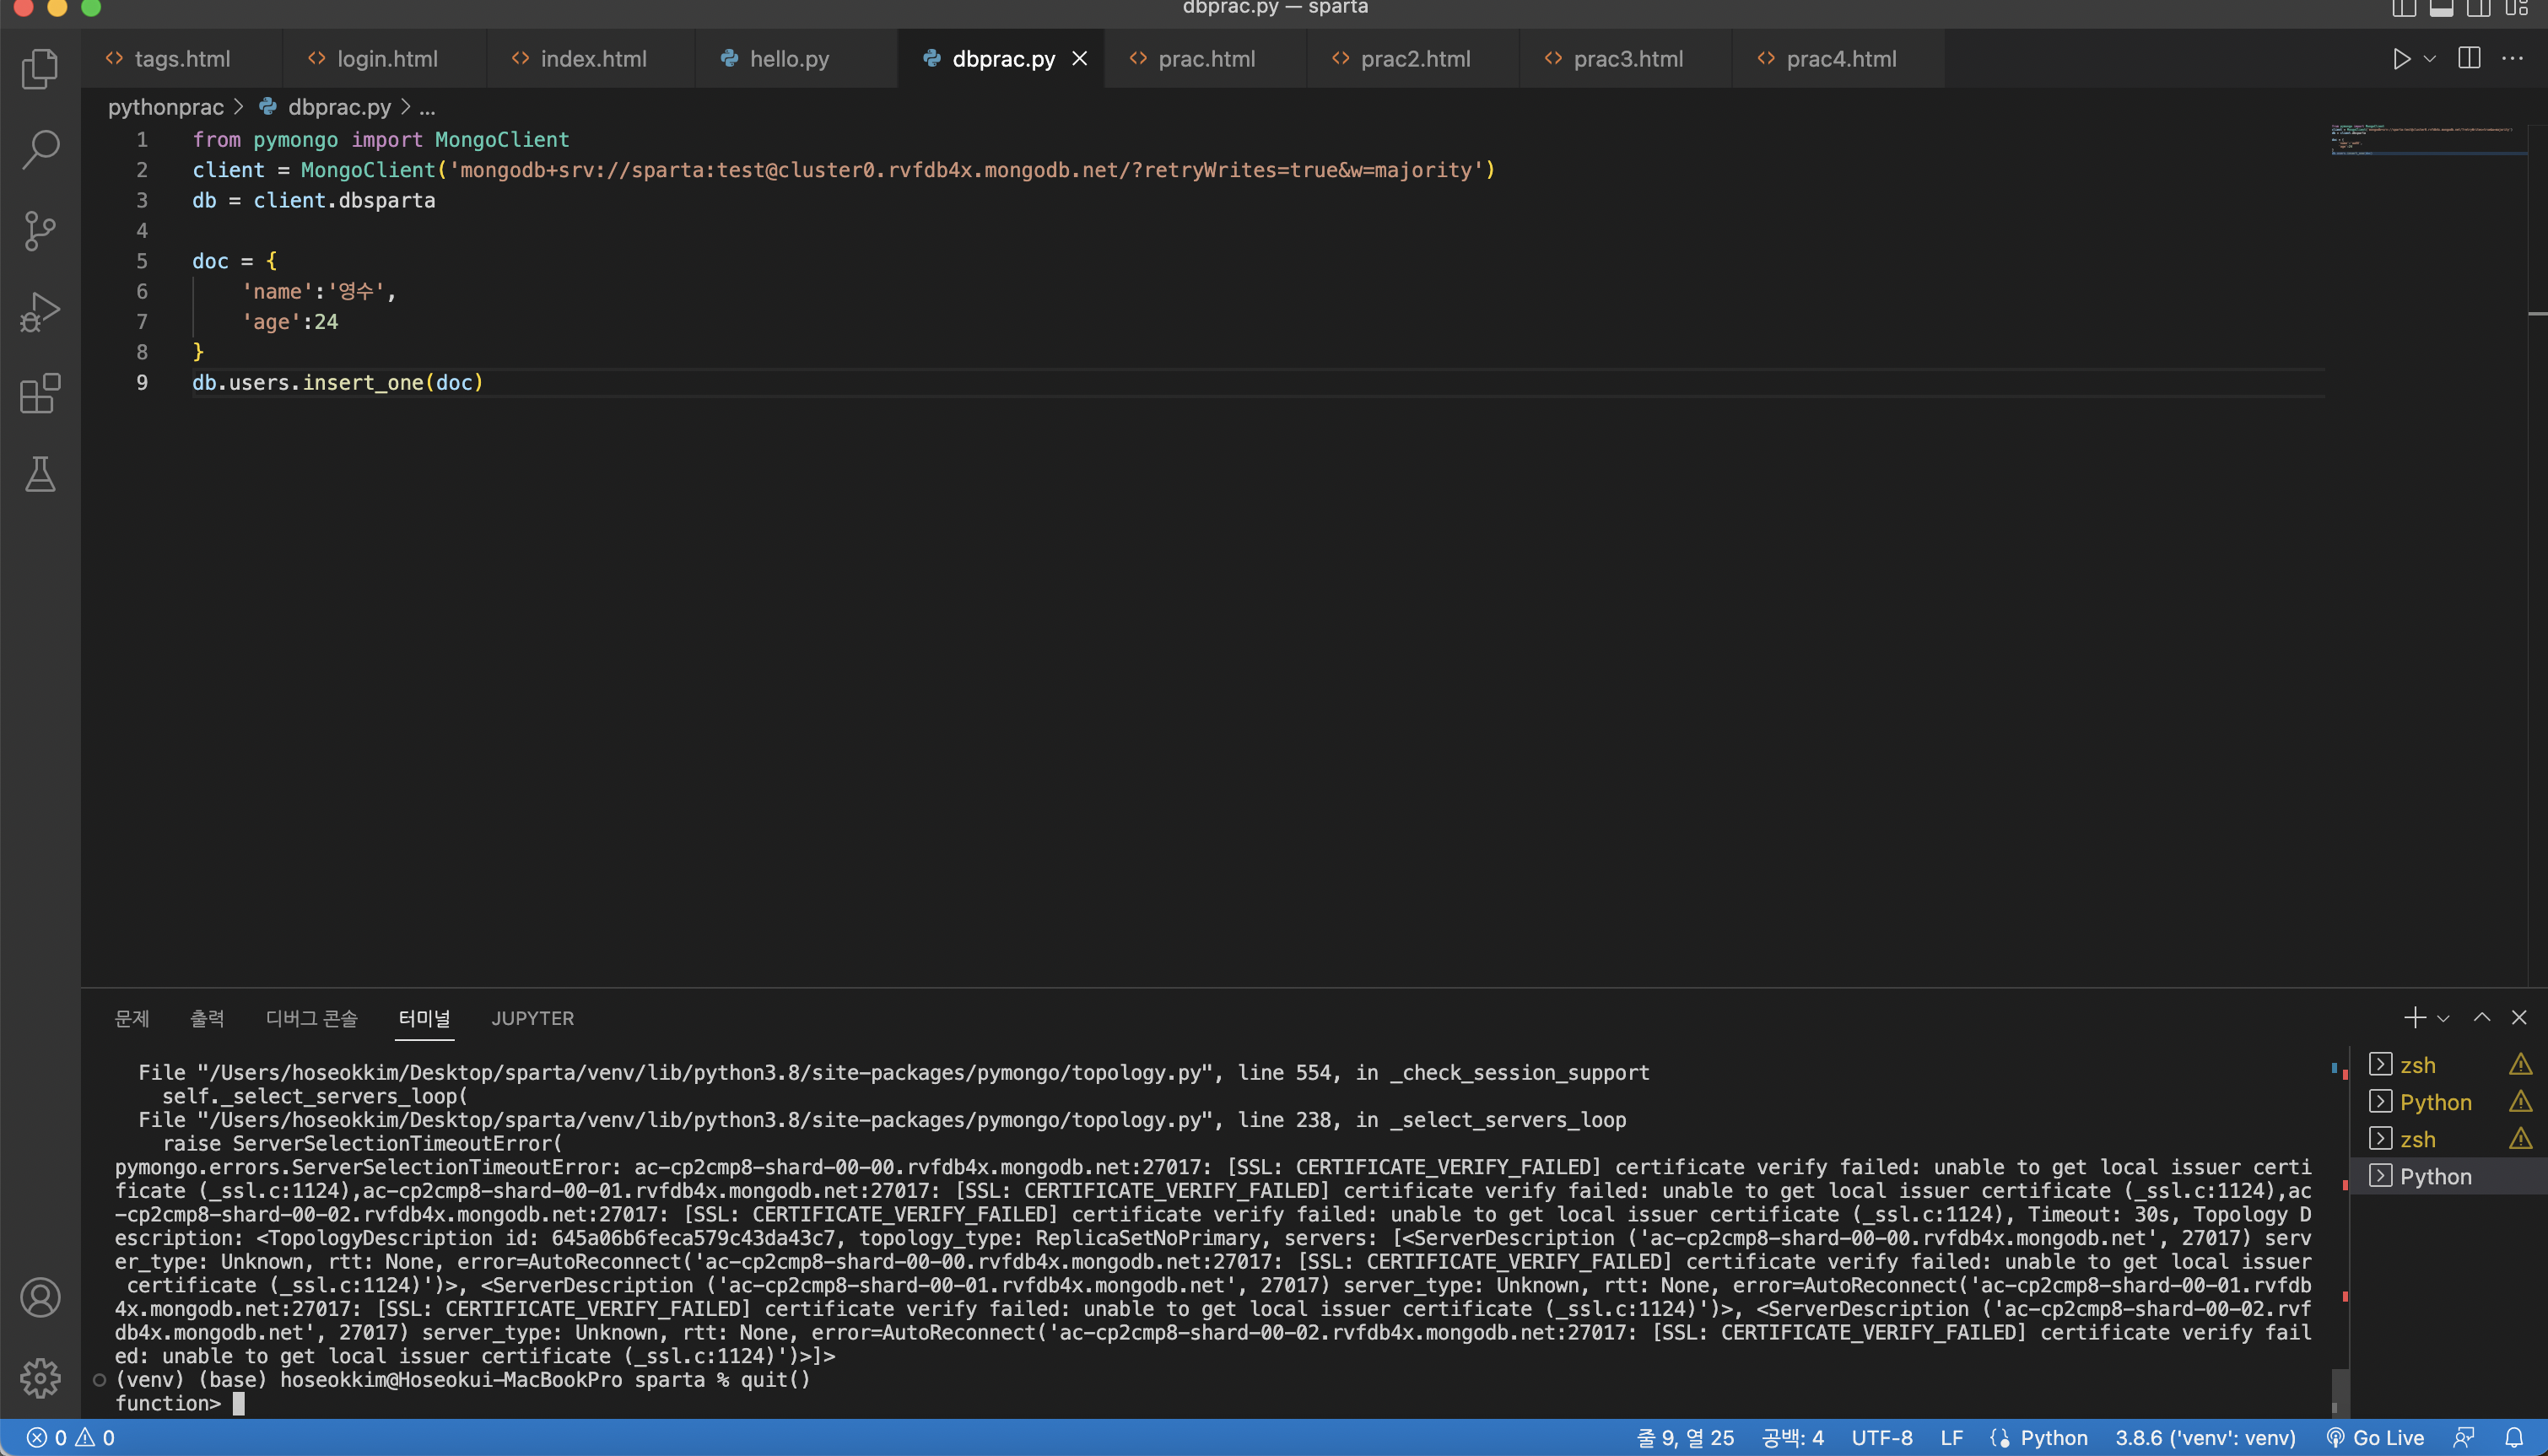Change the Python language mode in status bar

pyautogui.click(x=2053, y=1438)
